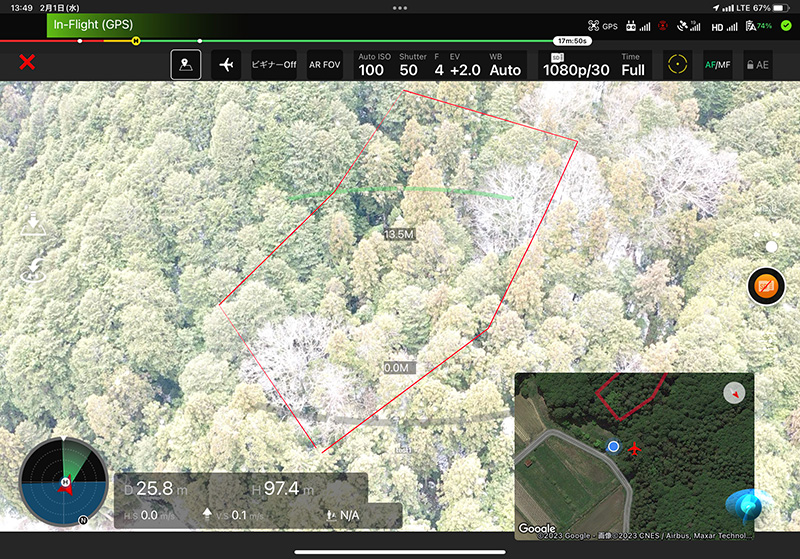The image size is (800, 559).
Task: Select the aircraft mode icon
Action: (x=226, y=65)
